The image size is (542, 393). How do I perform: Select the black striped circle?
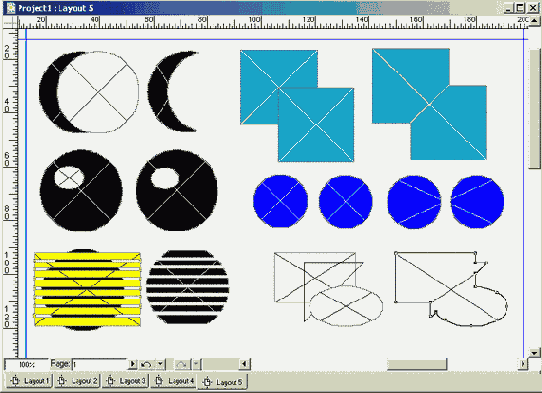pyautogui.click(x=187, y=287)
